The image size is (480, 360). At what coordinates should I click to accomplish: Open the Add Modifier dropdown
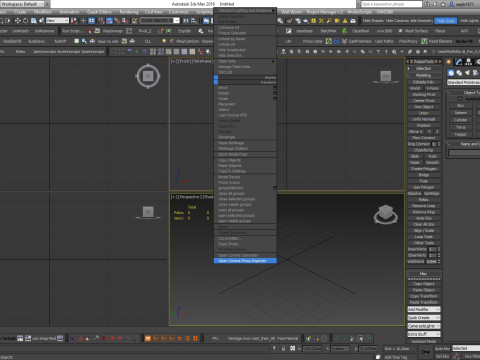424,309
